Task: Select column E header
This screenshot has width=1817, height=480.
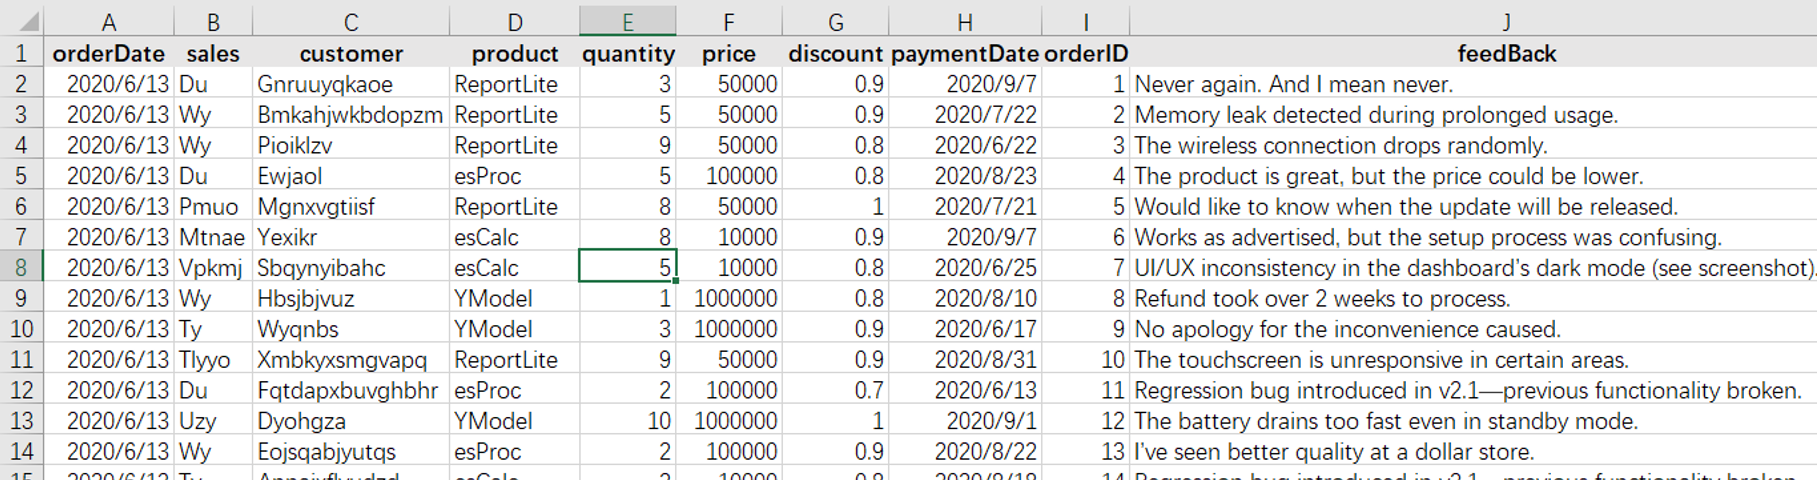Action: [627, 22]
